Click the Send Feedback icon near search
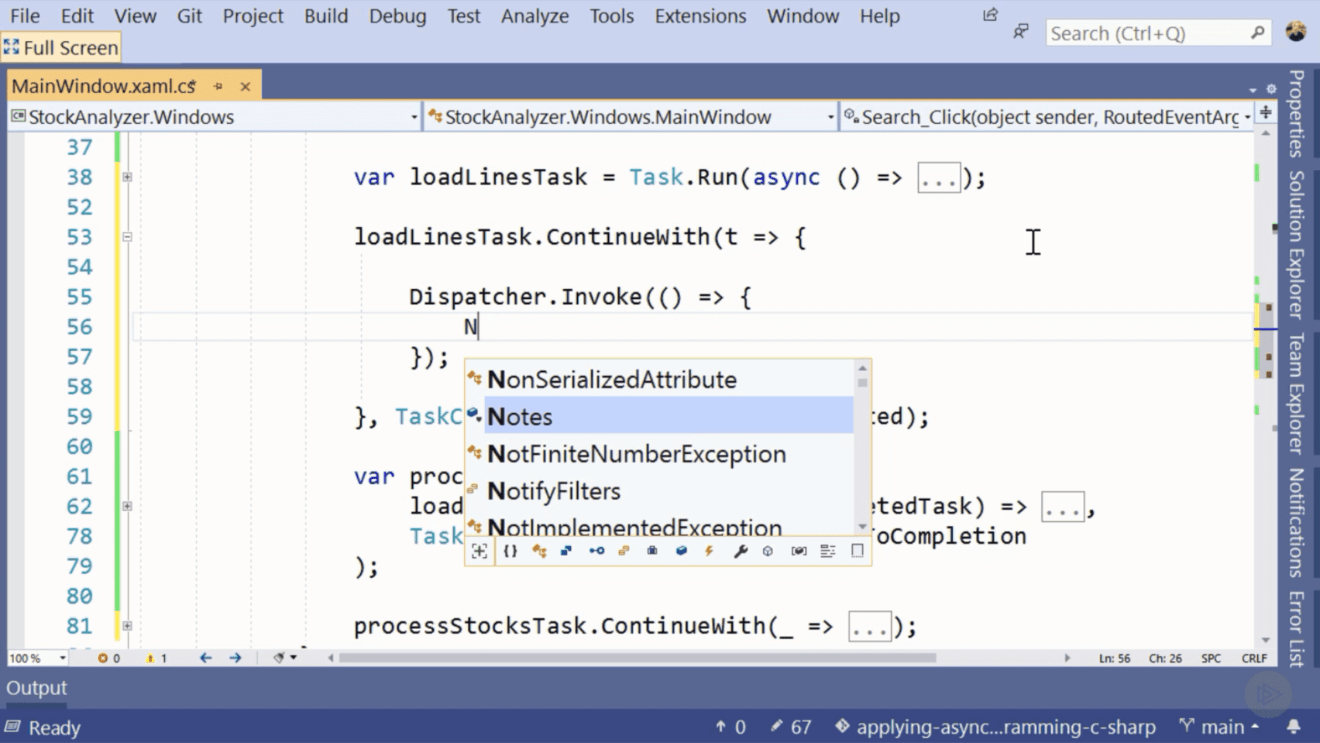 1021,33
